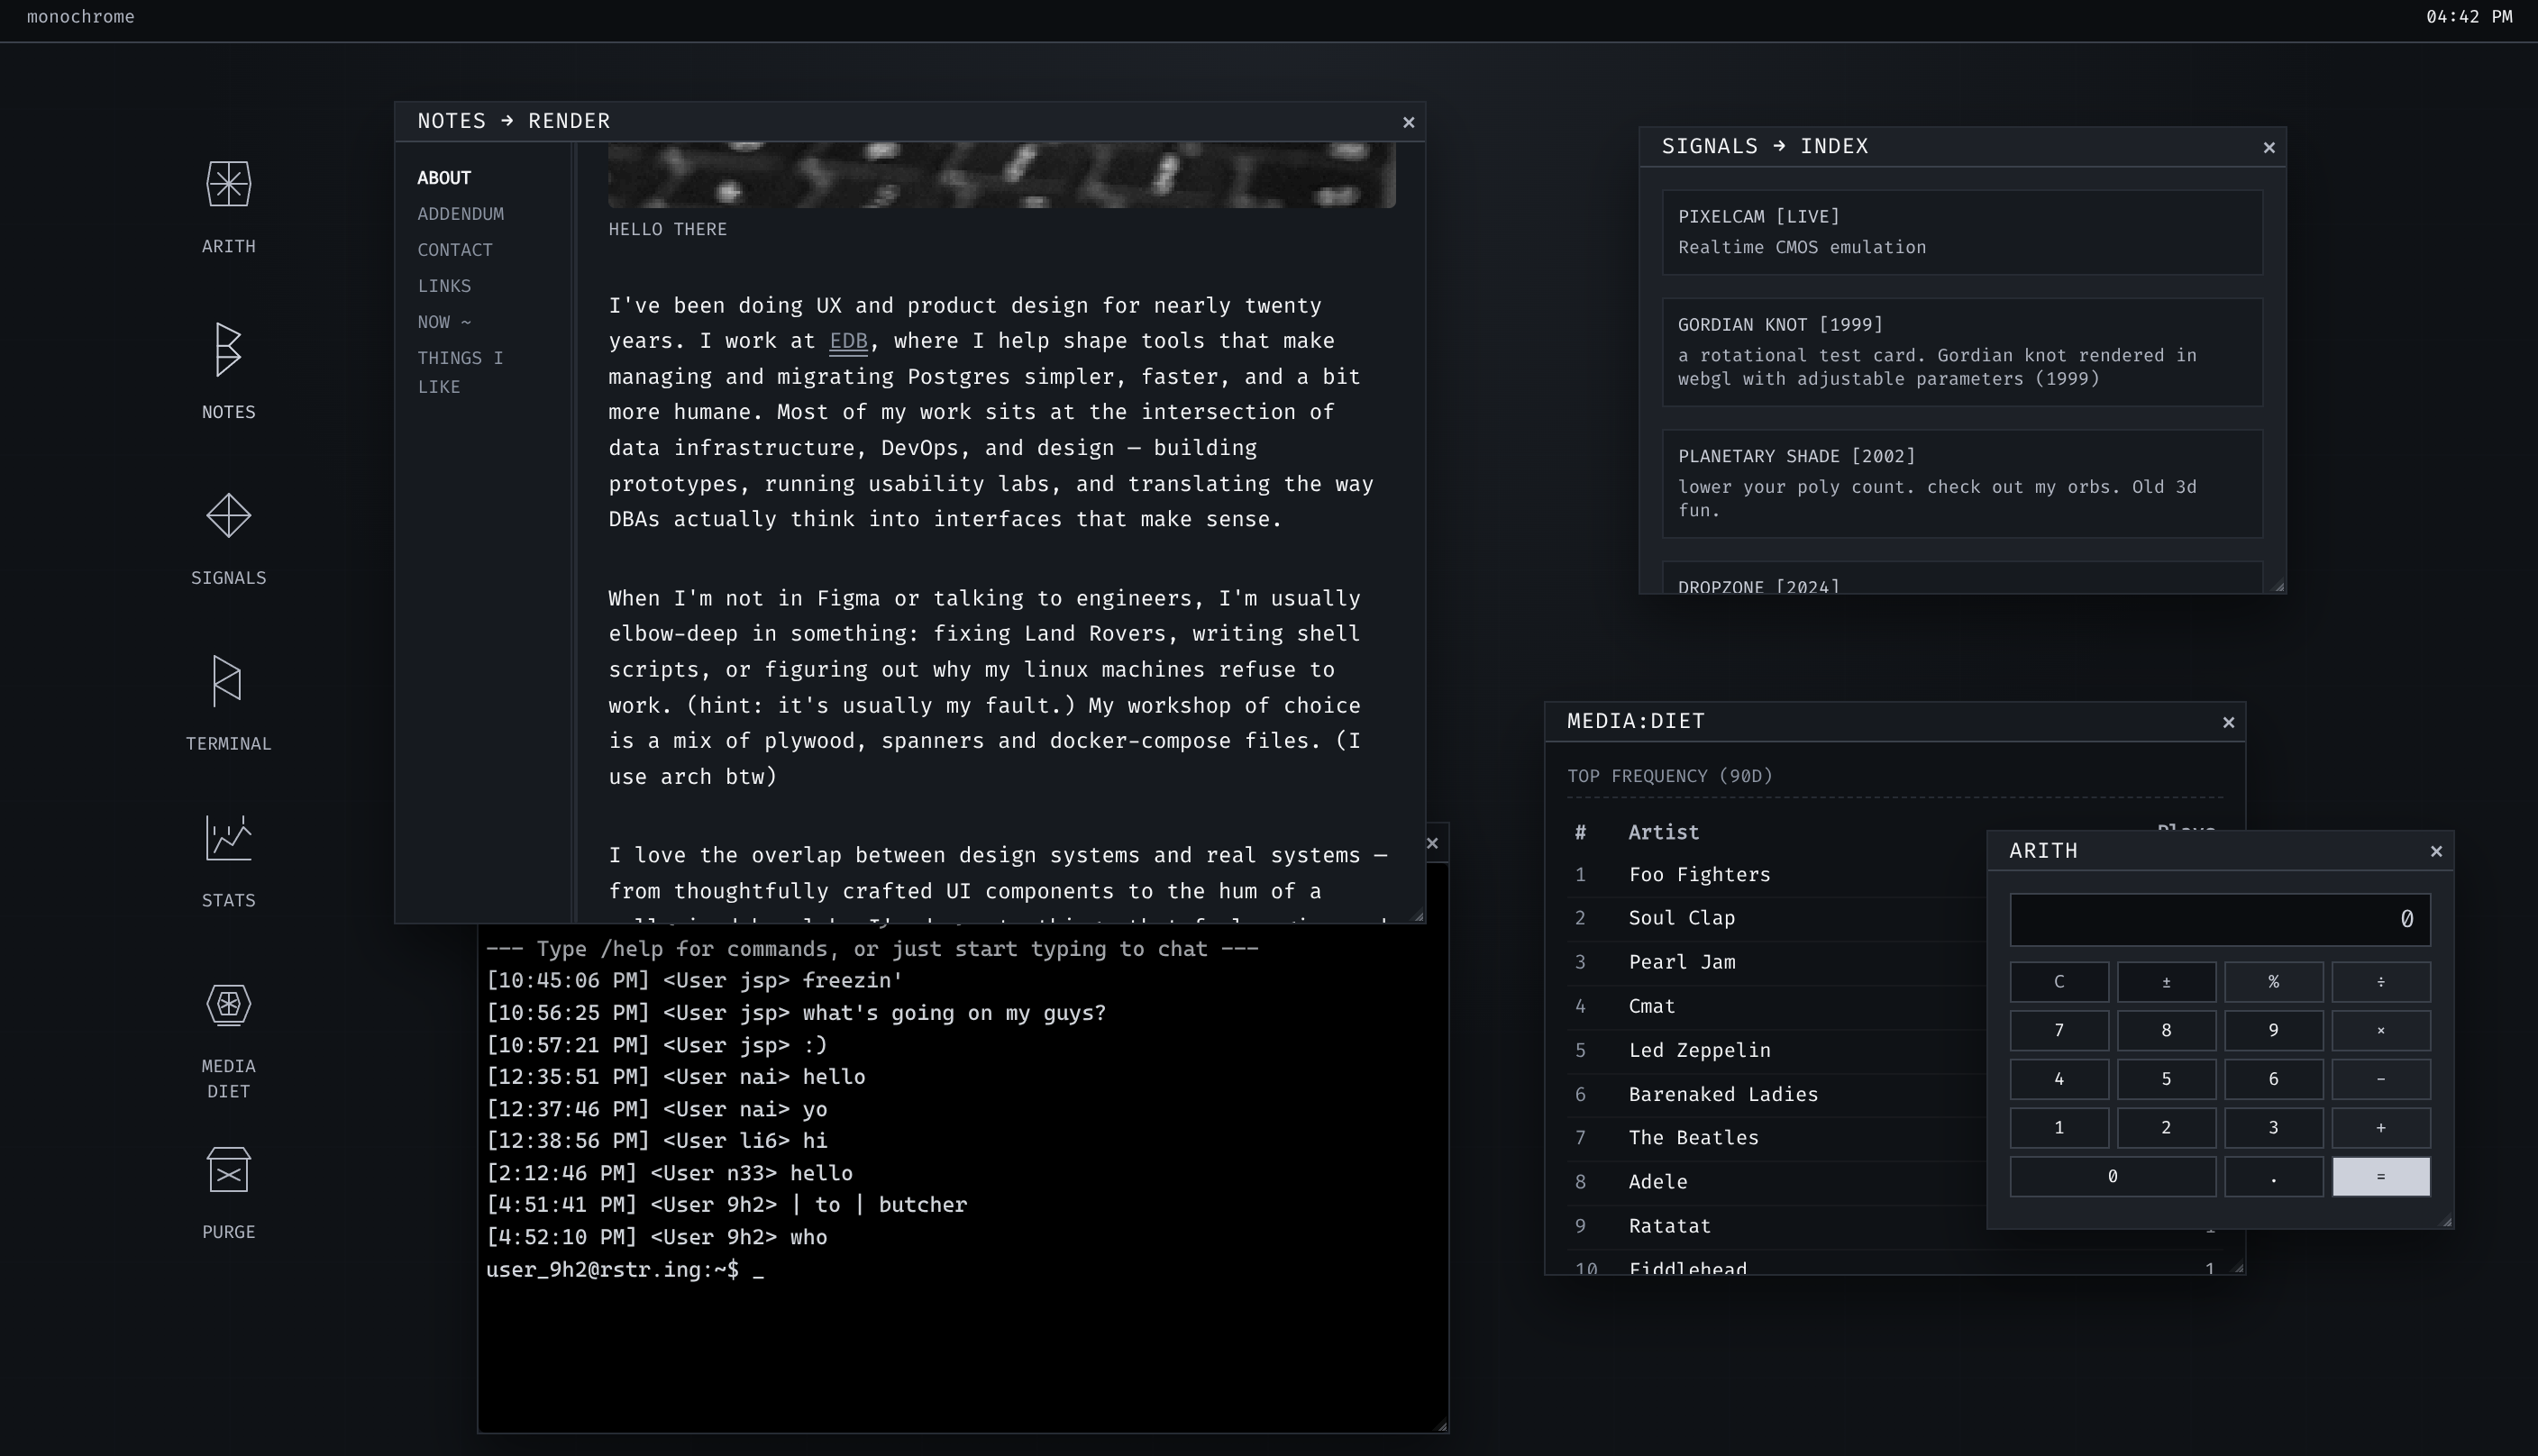
Task: Click calculator digit 1
Action: click(x=2059, y=1128)
